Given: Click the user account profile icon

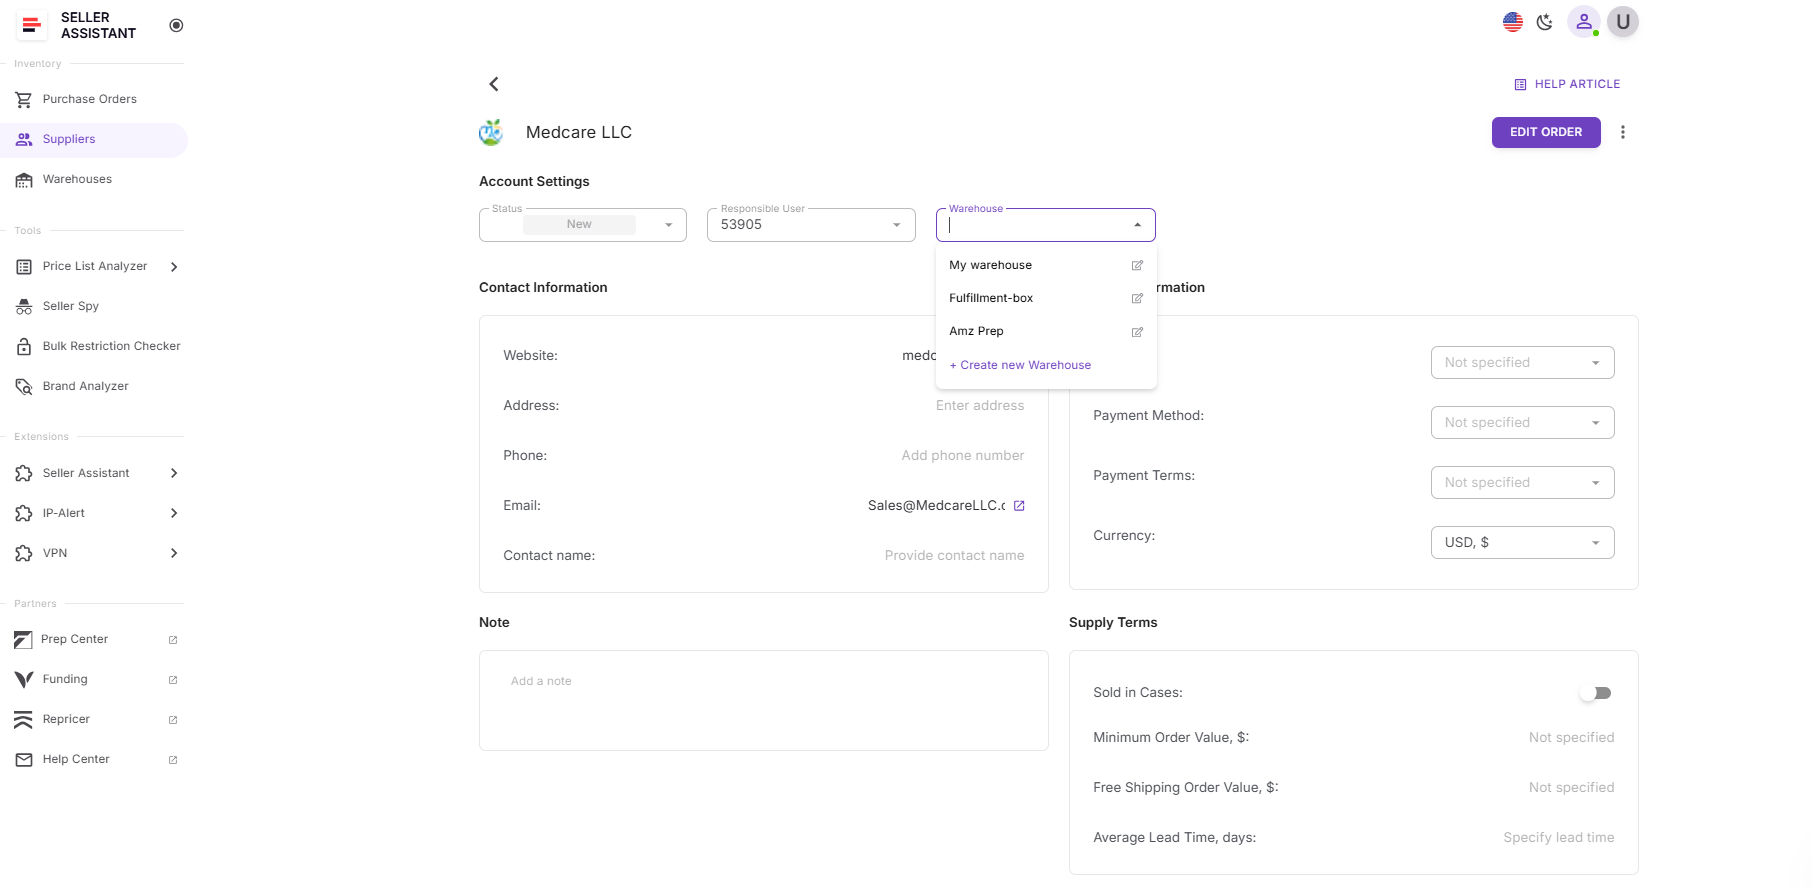Looking at the screenshot, I should click(x=1583, y=22).
